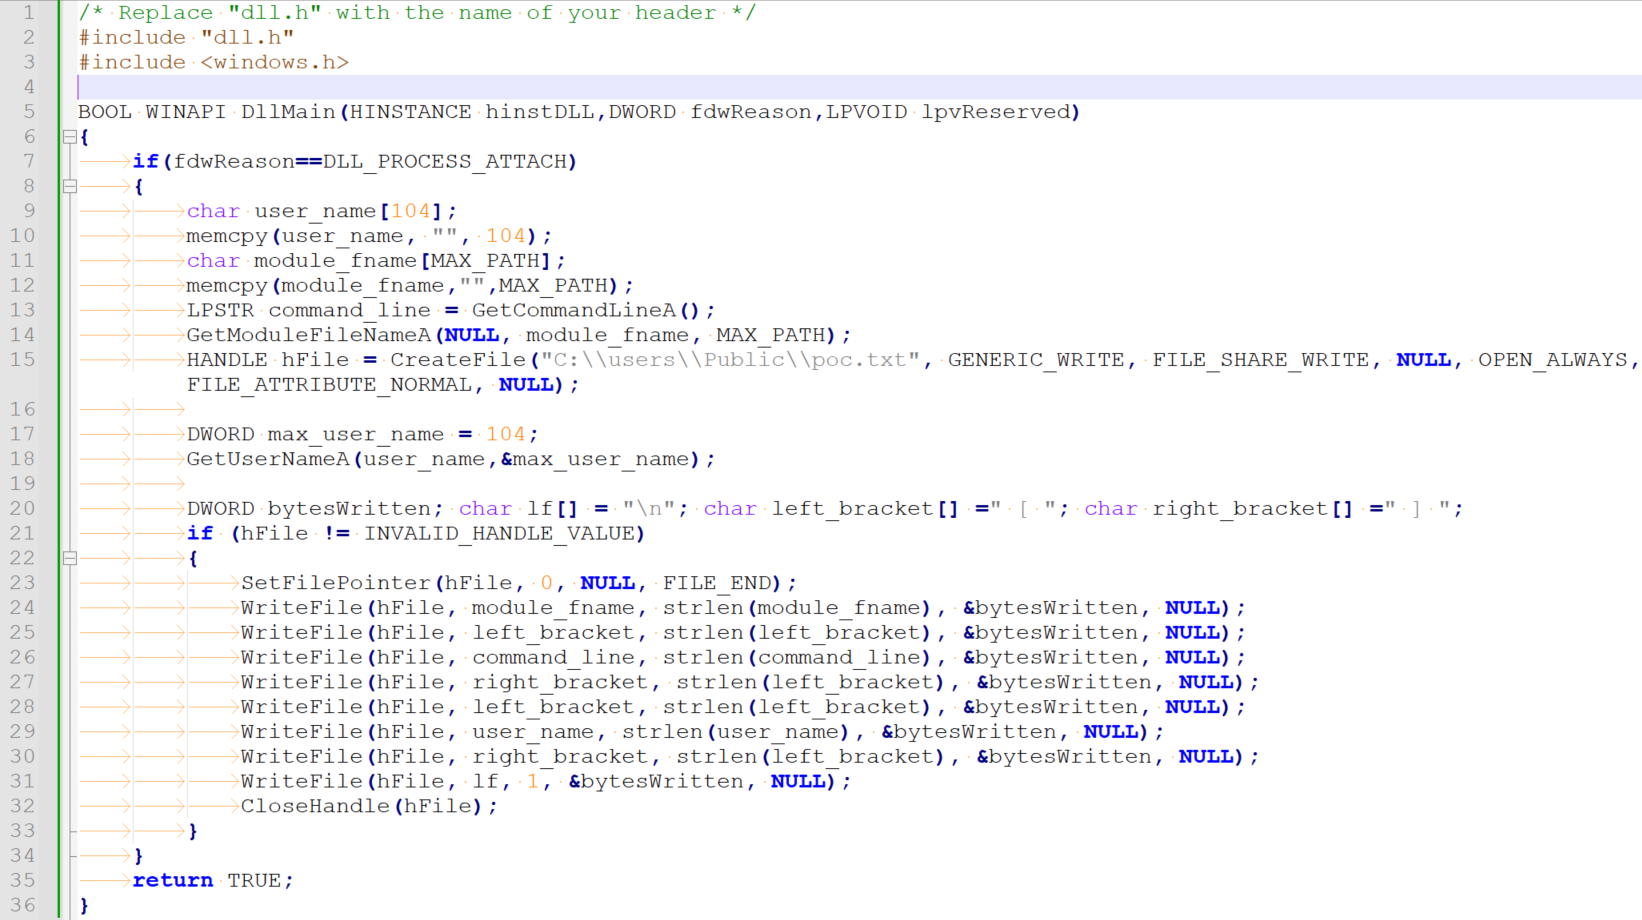Viewport: 1642px width, 920px height.
Task: Select line number 36 in the margin
Action: point(23,905)
